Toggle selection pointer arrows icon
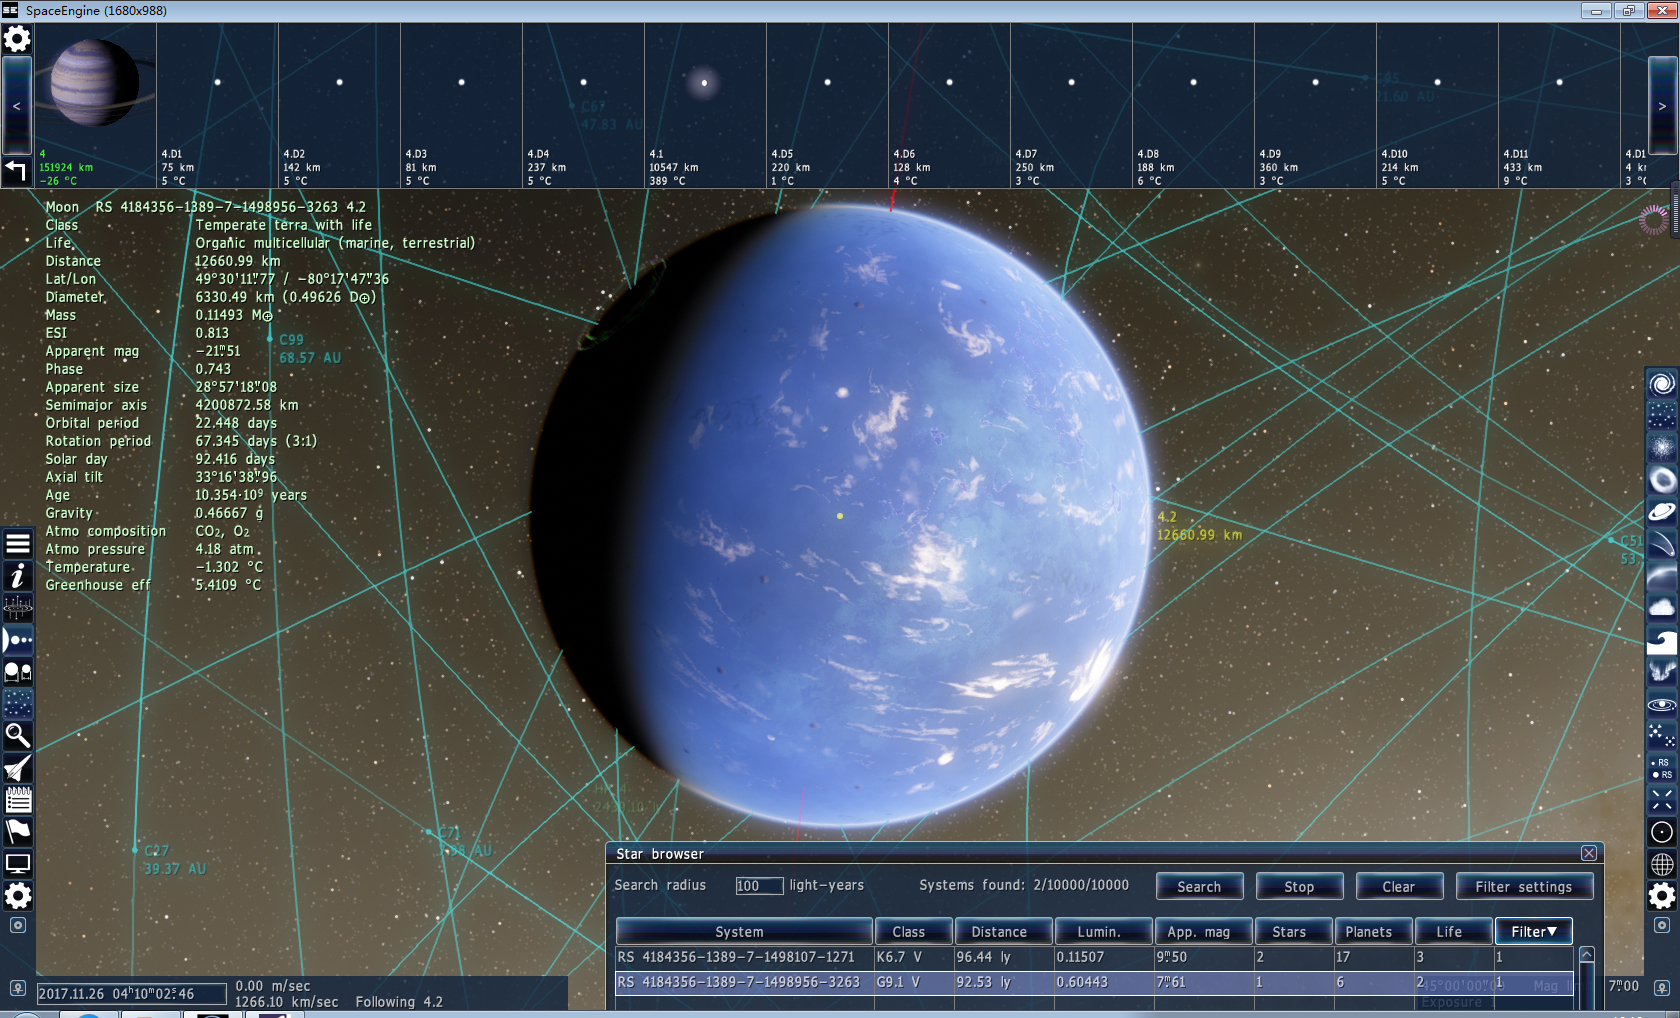The height and width of the screenshot is (1018, 1680). 1662,800
